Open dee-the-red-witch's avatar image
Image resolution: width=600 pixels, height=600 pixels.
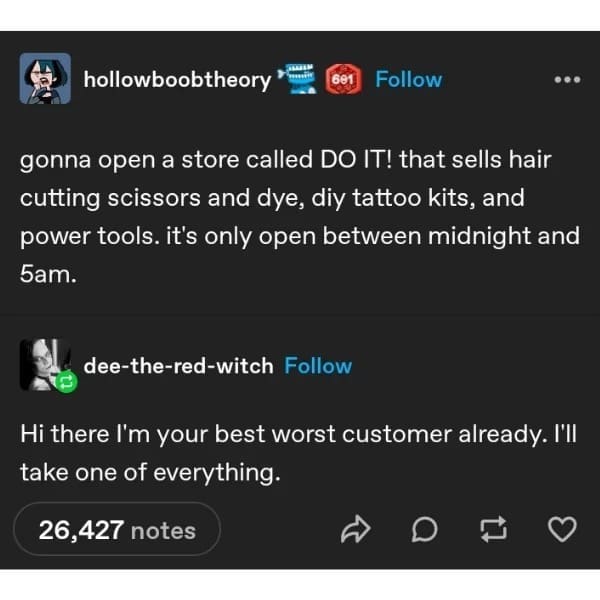[x=45, y=364]
